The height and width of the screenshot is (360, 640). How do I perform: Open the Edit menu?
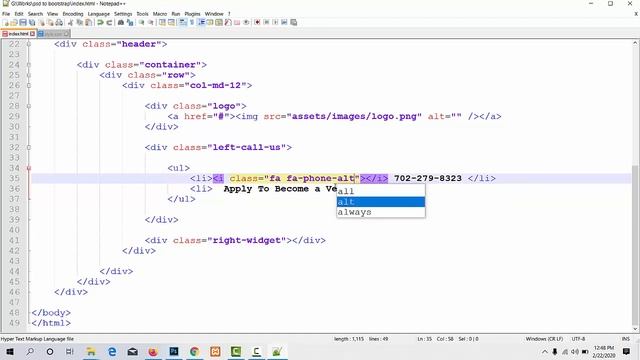pyautogui.click(x=19, y=14)
